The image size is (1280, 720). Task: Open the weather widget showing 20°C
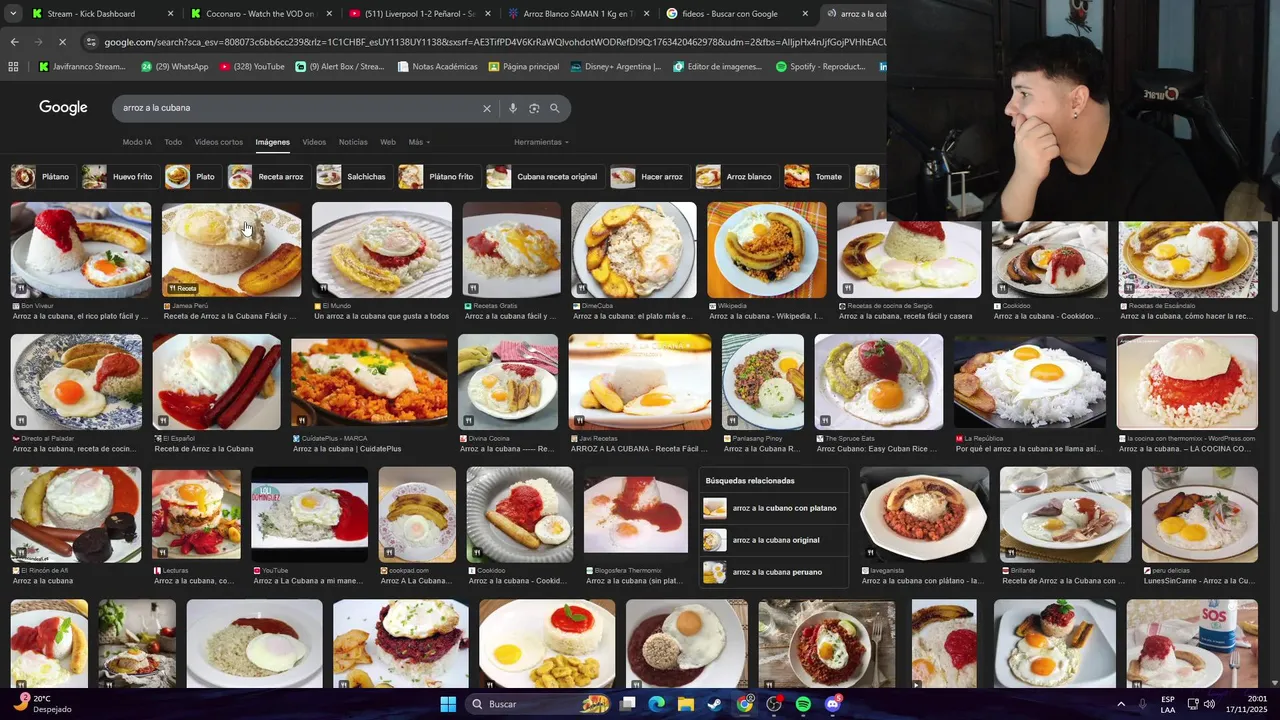pyautogui.click(x=42, y=704)
